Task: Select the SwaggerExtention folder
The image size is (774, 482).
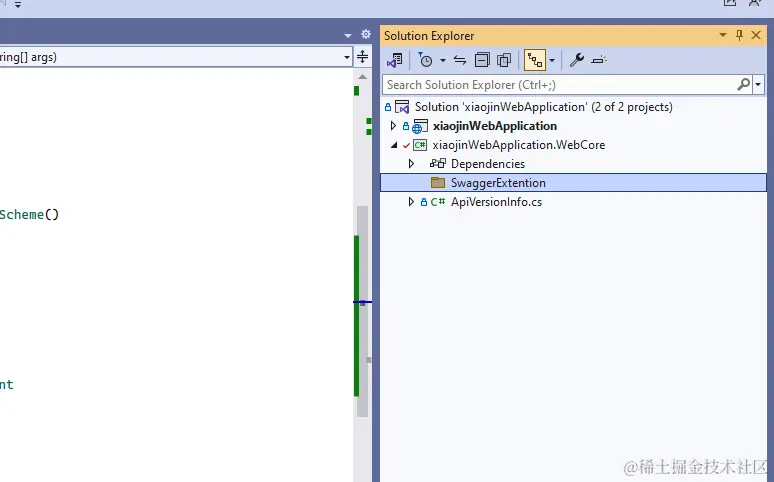Action: pyautogui.click(x=498, y=183)
